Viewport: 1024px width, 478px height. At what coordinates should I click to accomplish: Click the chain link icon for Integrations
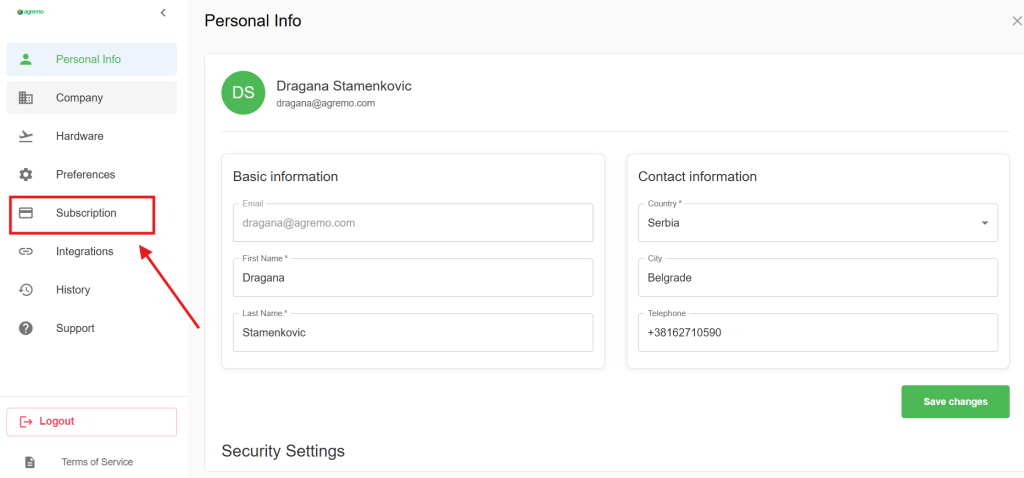(26, 251)
